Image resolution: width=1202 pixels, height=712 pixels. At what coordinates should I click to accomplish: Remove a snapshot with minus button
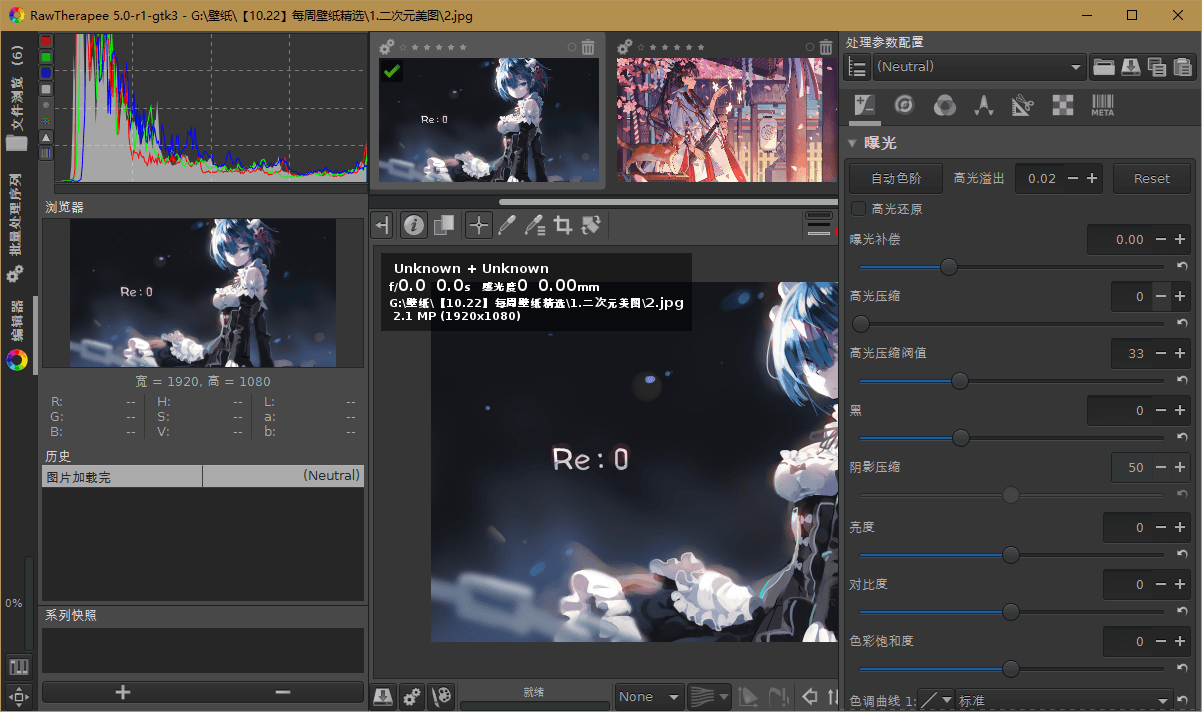(x=283, y=692)
